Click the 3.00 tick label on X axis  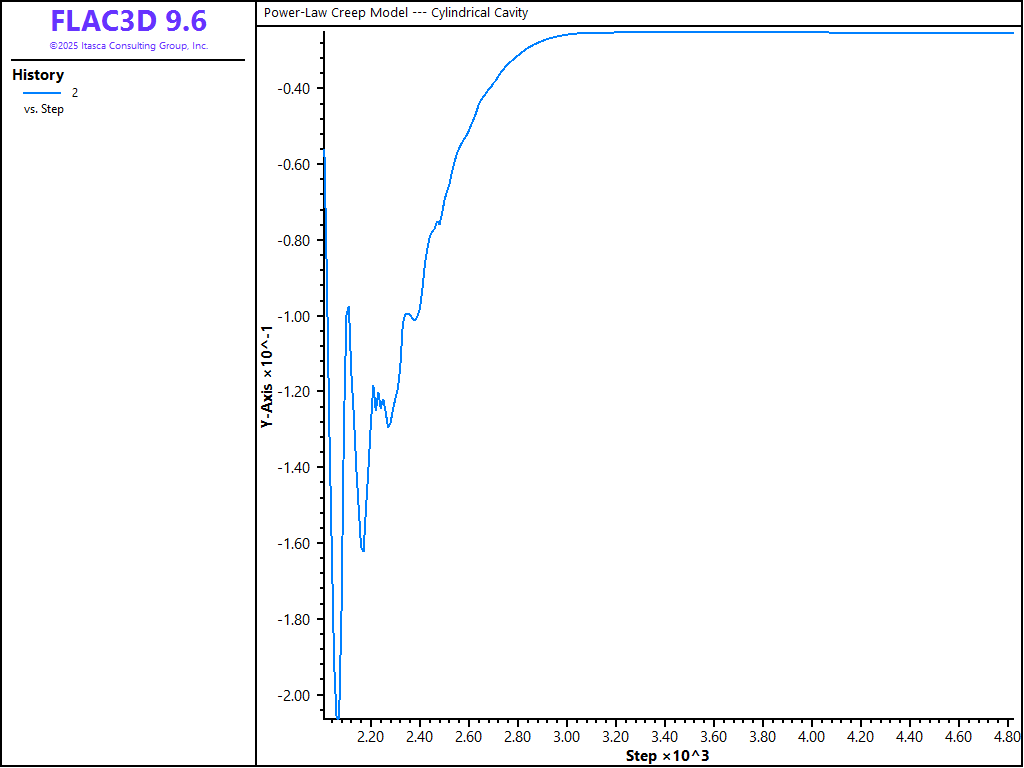pos(567,737)
